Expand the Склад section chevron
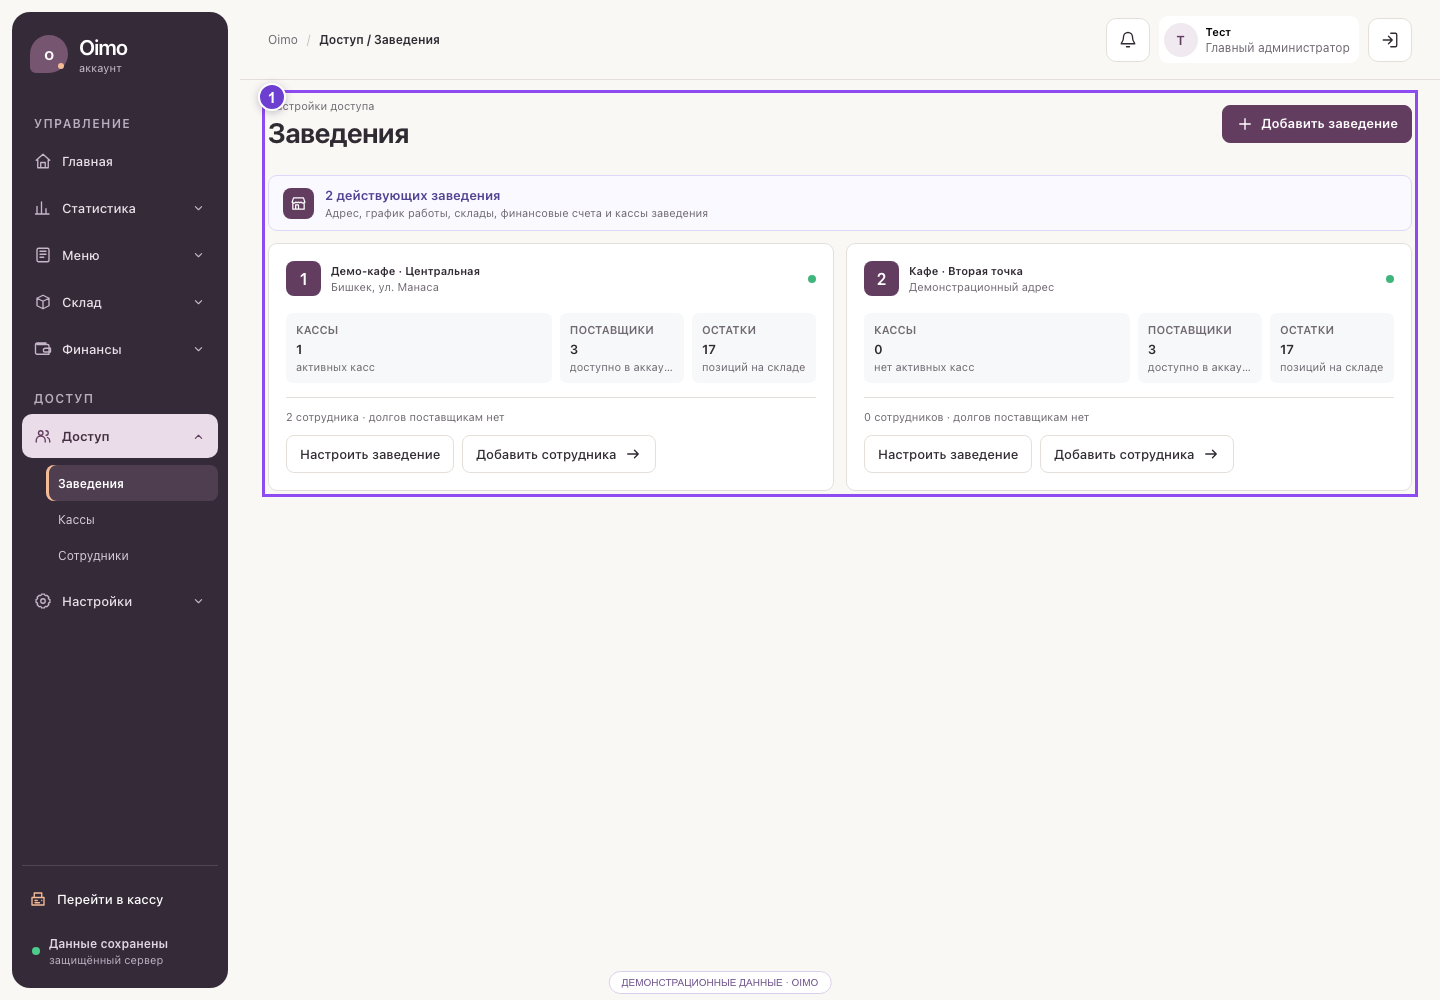1440x1000 pixels. tap(198, 302)
